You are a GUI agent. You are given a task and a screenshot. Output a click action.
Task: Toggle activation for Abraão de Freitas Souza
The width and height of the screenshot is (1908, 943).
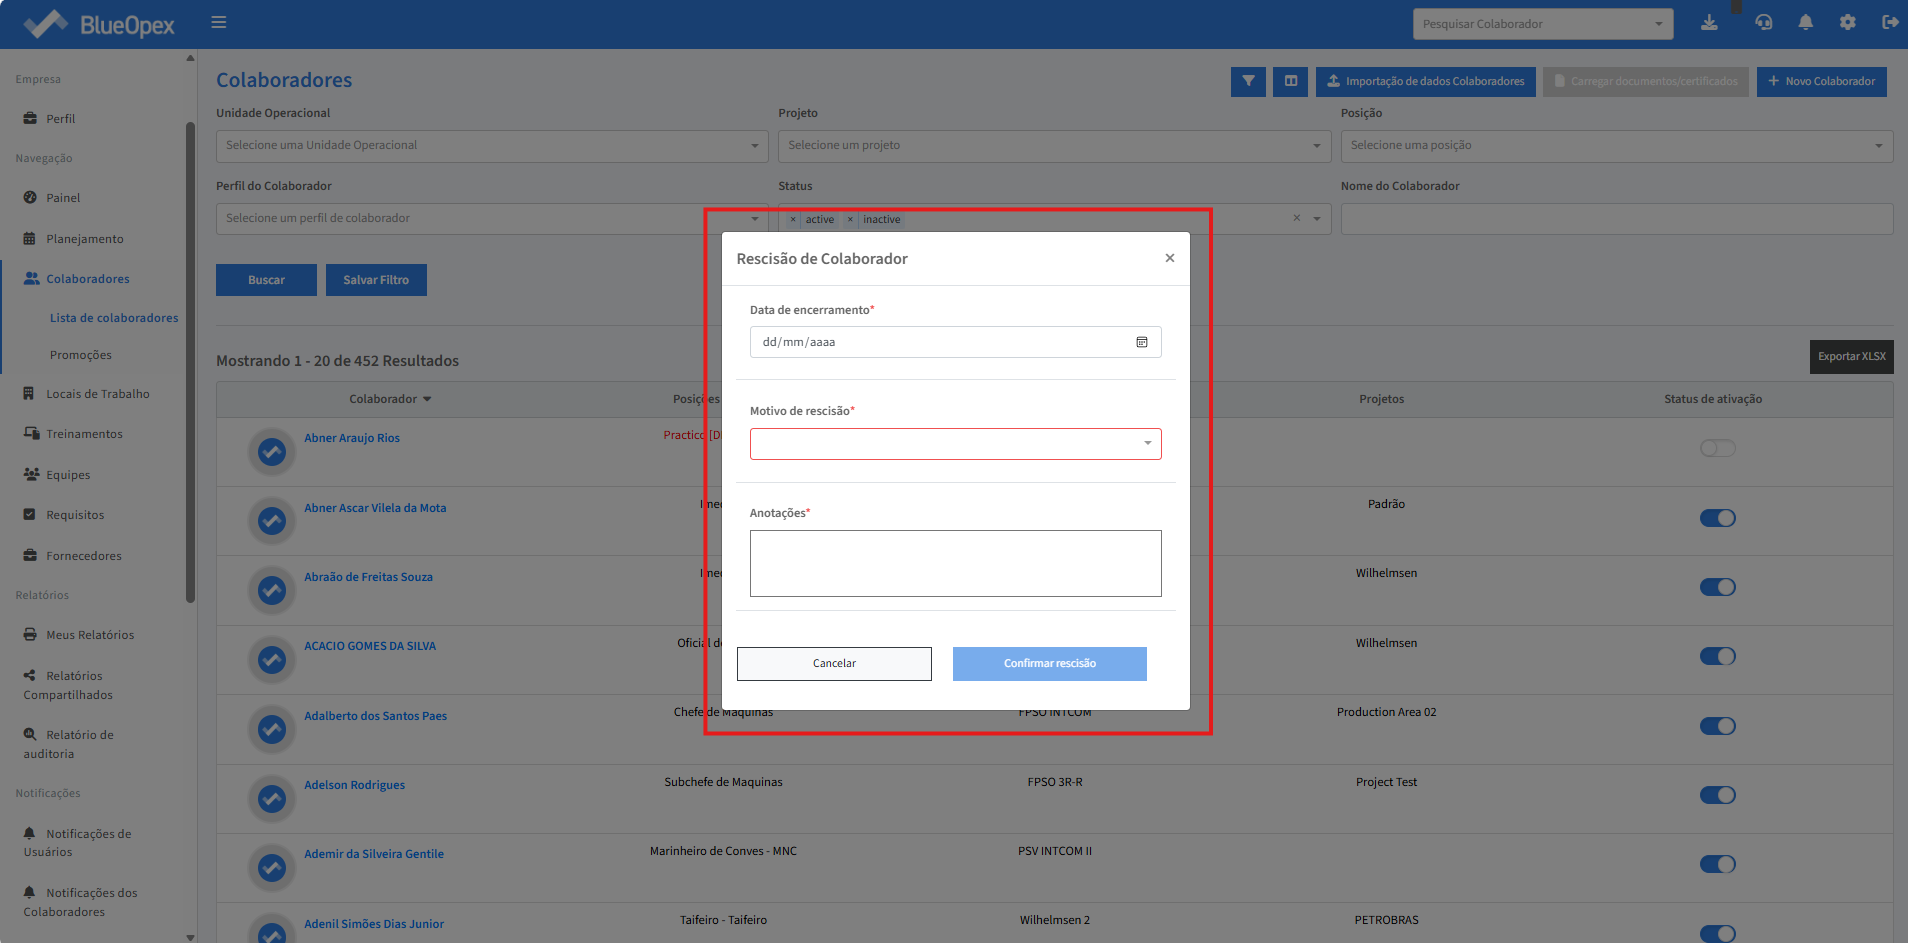pos(1718,587)
